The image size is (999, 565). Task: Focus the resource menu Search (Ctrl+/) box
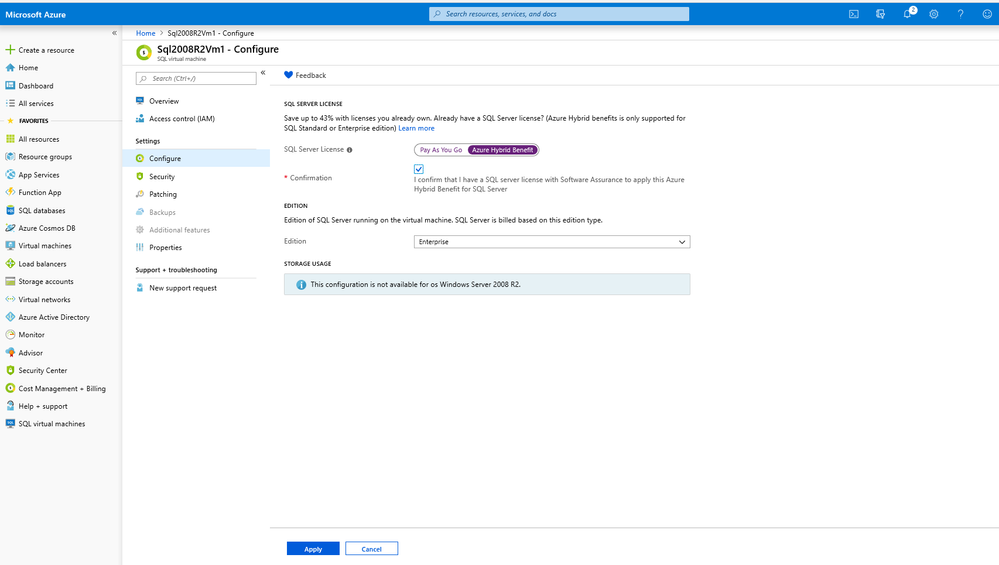tap(196, 78)
